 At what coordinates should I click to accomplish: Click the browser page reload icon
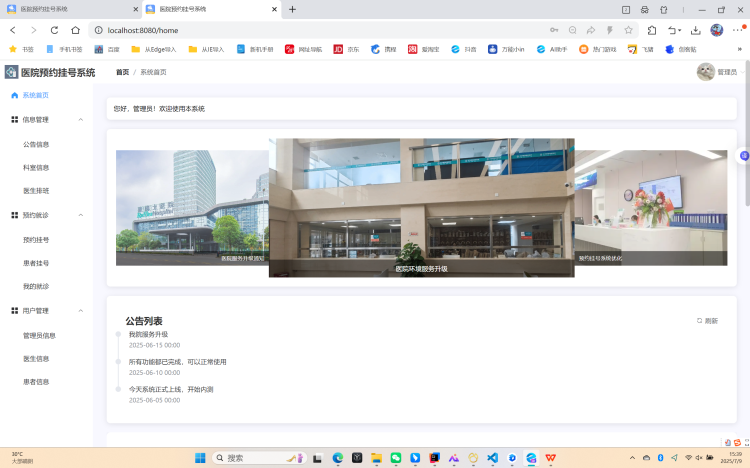tap(54, 30)
